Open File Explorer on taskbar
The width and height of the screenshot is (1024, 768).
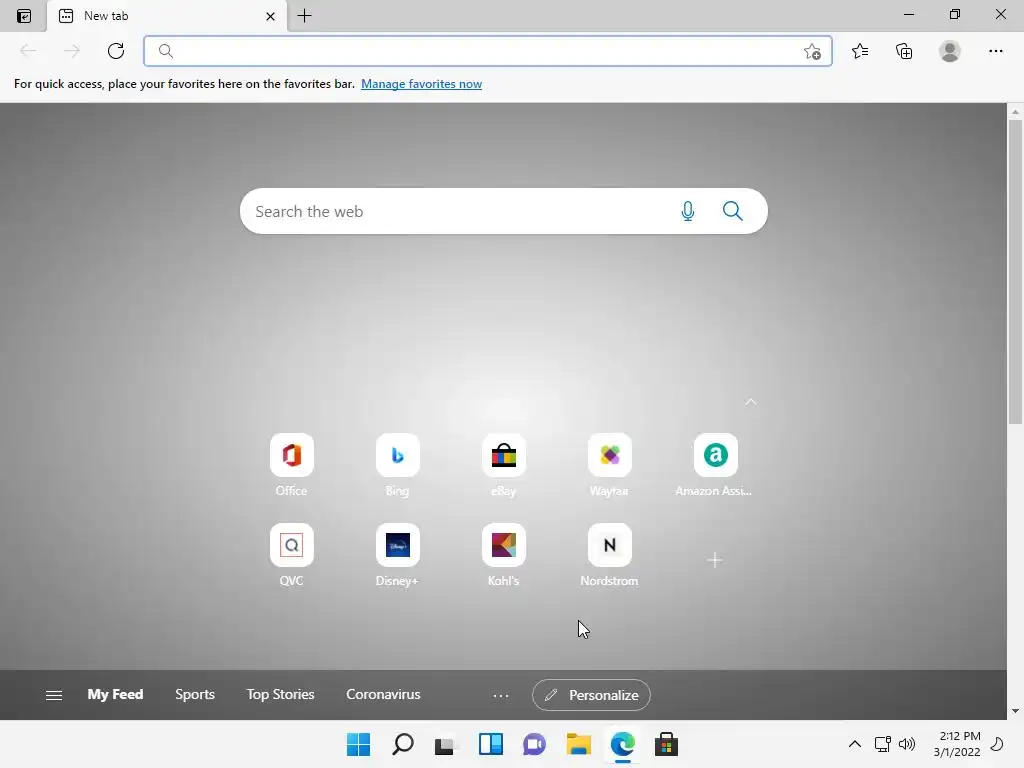579,744
